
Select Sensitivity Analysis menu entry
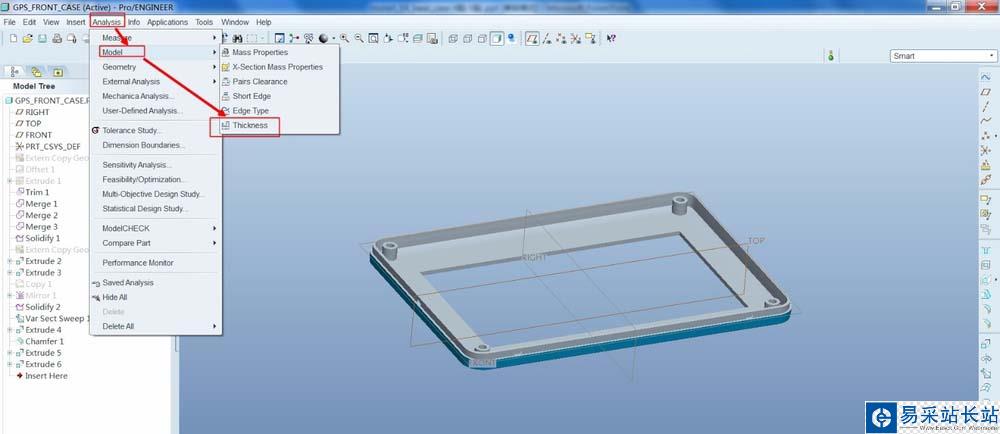(137, 165)
